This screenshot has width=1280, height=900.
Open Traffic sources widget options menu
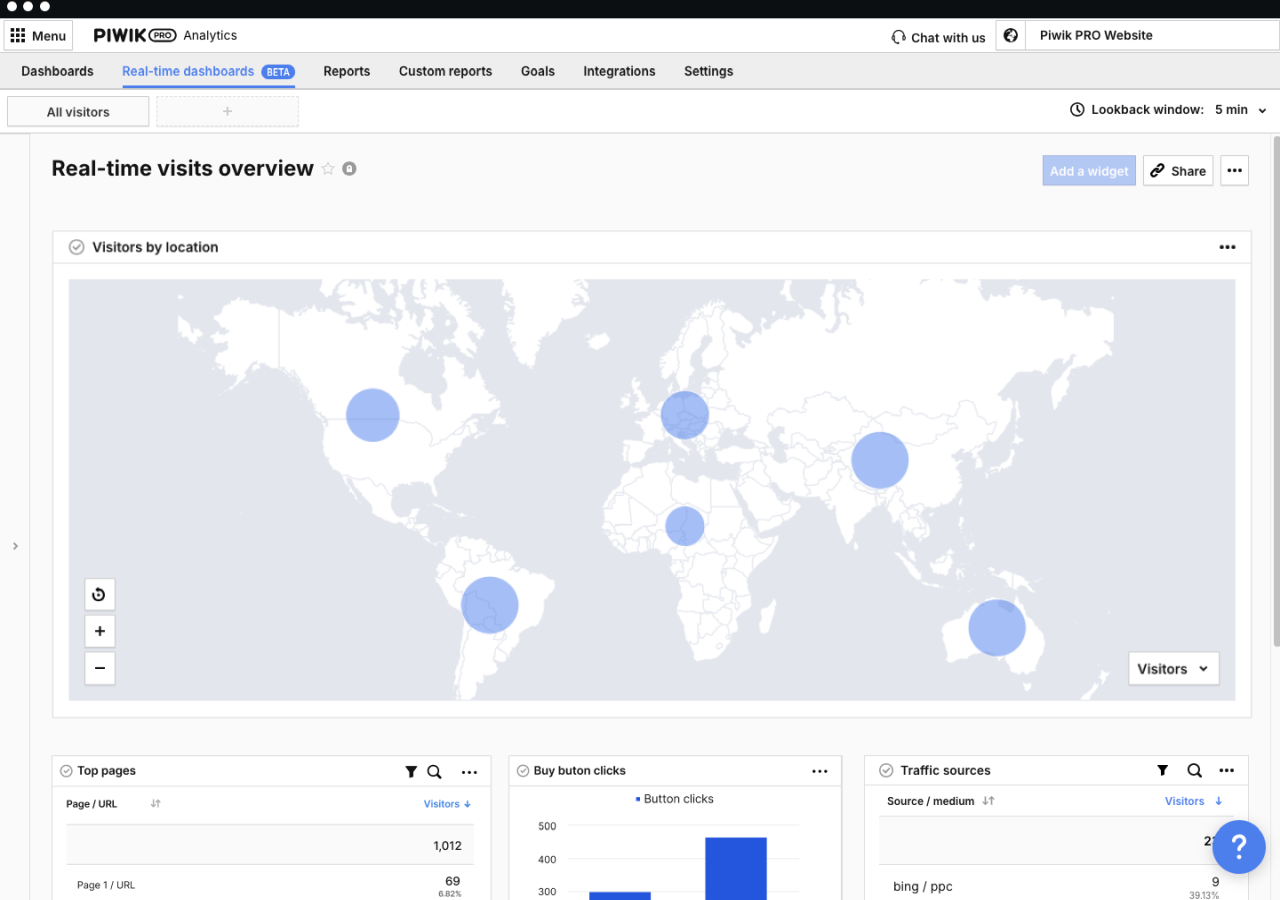[1227, 771]
